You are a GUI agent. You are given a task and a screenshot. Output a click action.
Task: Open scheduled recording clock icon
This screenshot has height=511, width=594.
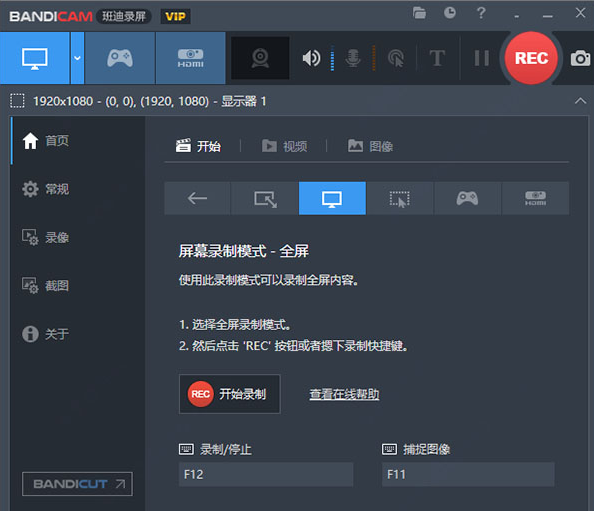(450, 13)
